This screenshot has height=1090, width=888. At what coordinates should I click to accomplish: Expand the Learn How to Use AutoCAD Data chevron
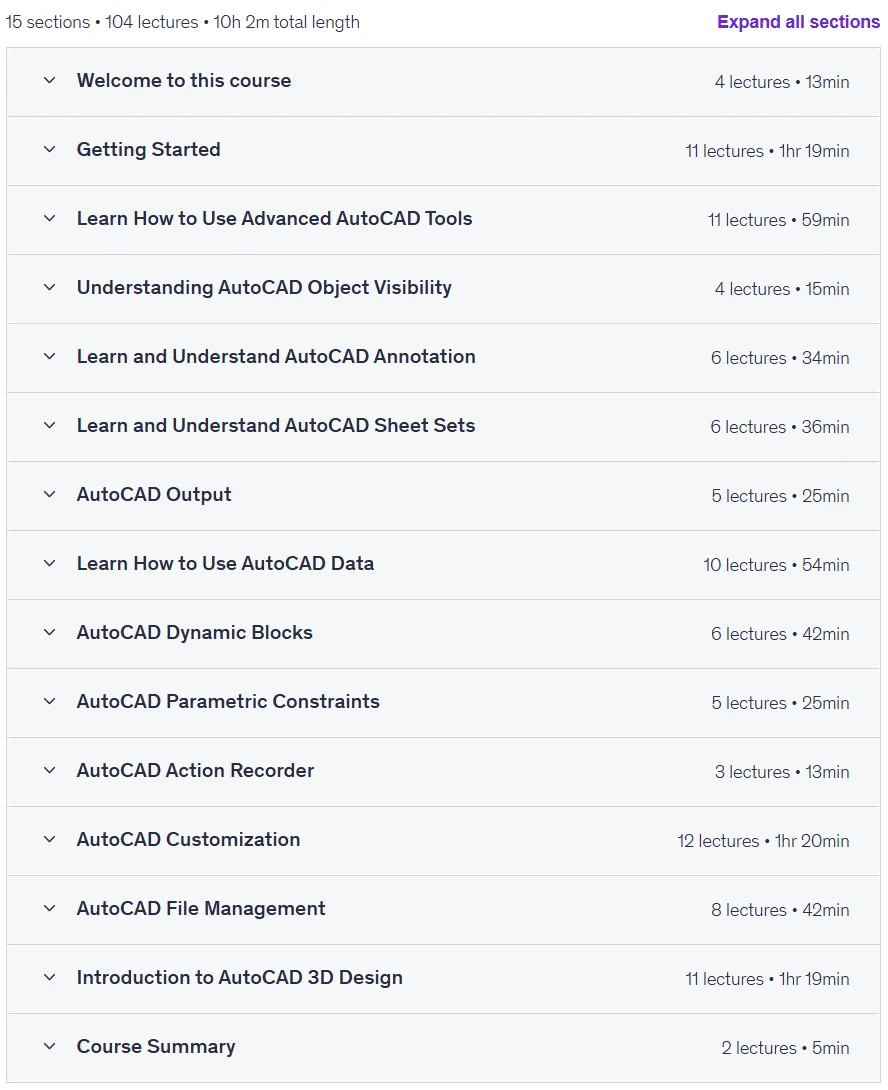pyautogui.click(x=49, y=563)
